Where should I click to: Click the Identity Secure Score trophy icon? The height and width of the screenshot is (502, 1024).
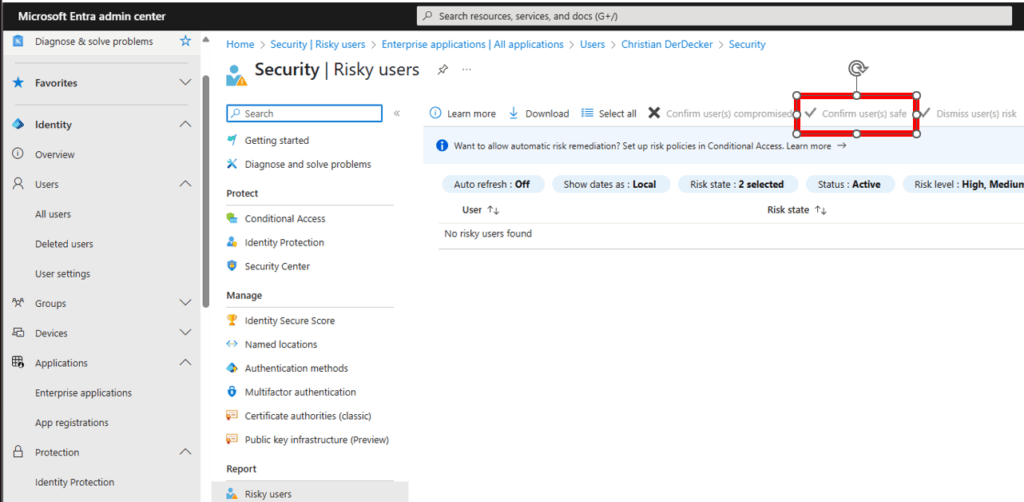[232, 321]
